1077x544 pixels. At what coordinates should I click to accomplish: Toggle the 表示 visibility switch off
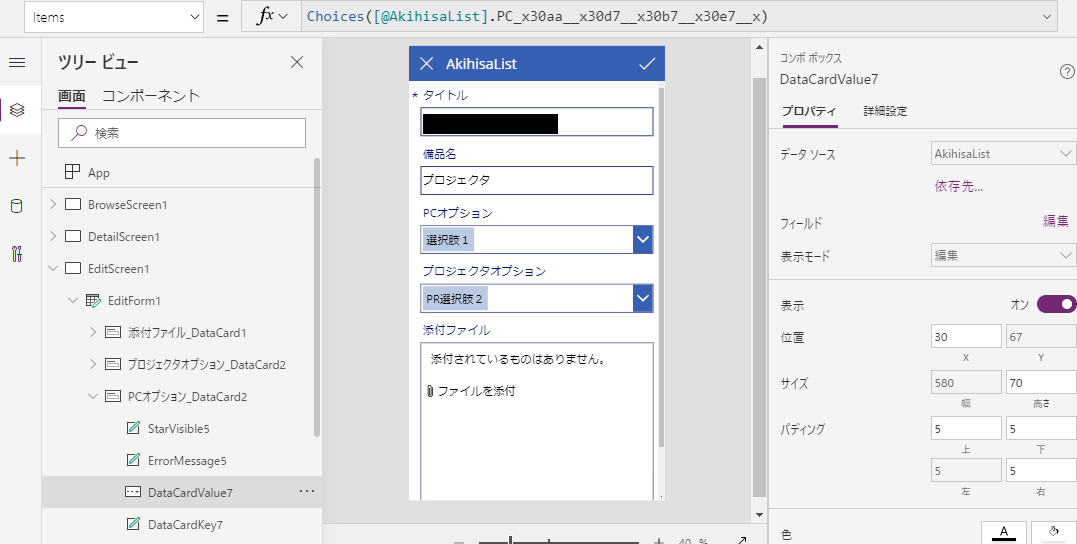tap(1056, 304)
